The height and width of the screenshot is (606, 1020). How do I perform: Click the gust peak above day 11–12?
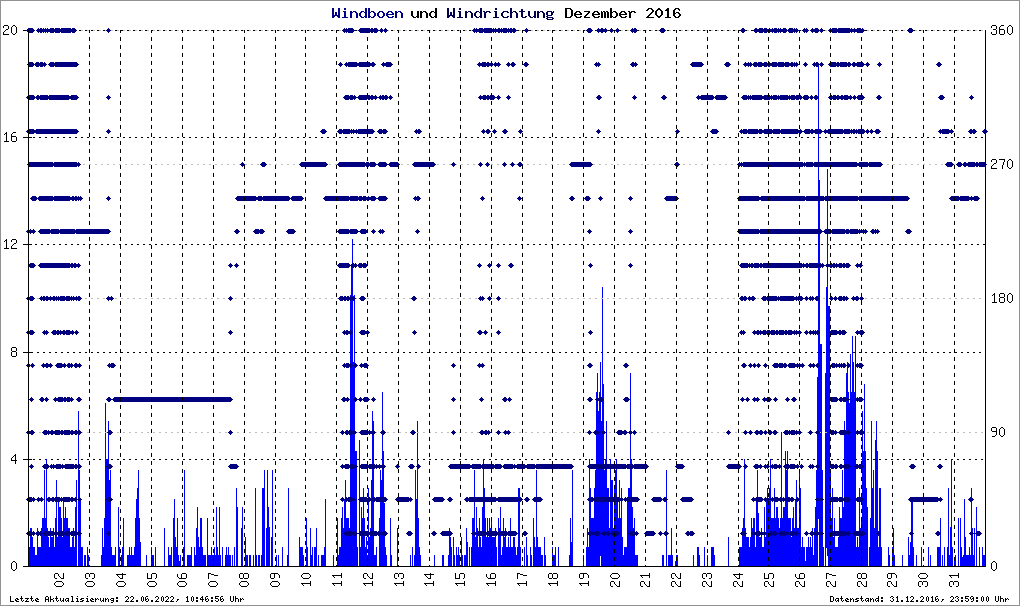coord(353,403)
